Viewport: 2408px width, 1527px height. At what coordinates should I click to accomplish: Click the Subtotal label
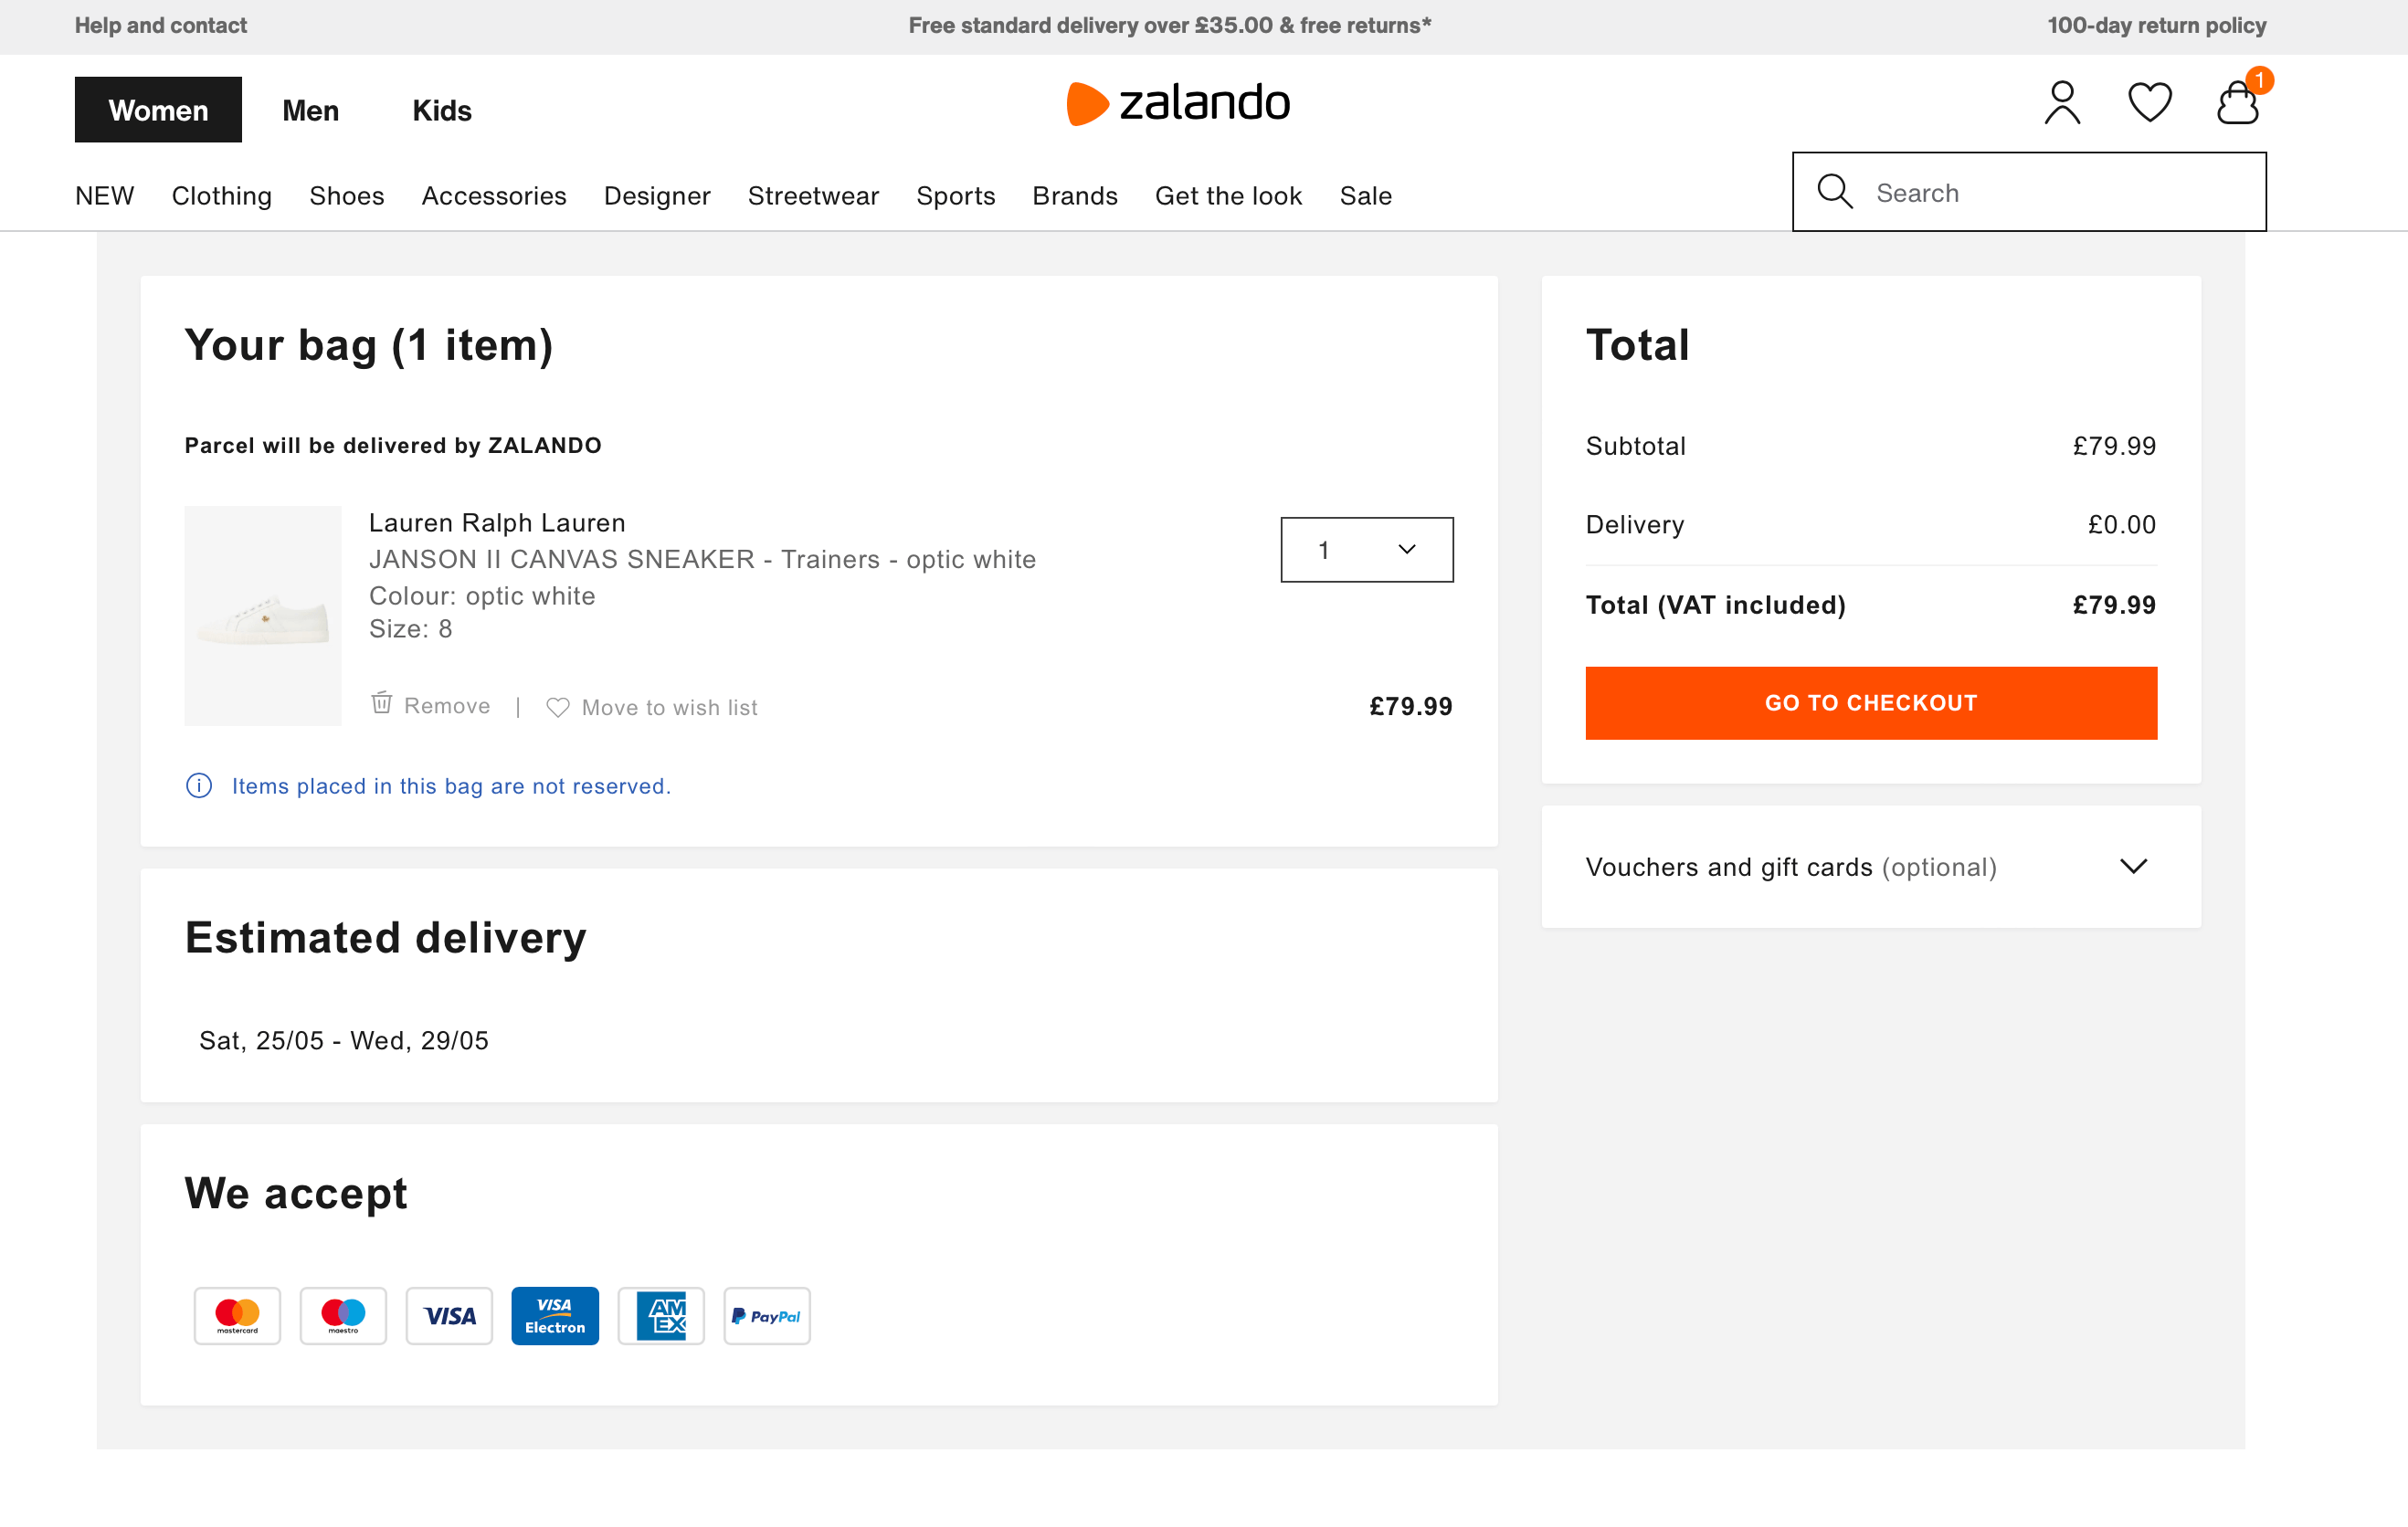1635,446
